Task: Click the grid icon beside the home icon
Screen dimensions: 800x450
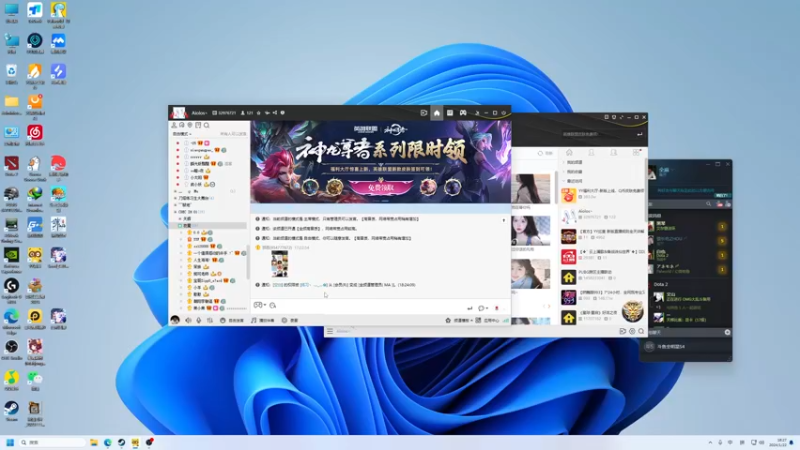Action: (450, 113)
